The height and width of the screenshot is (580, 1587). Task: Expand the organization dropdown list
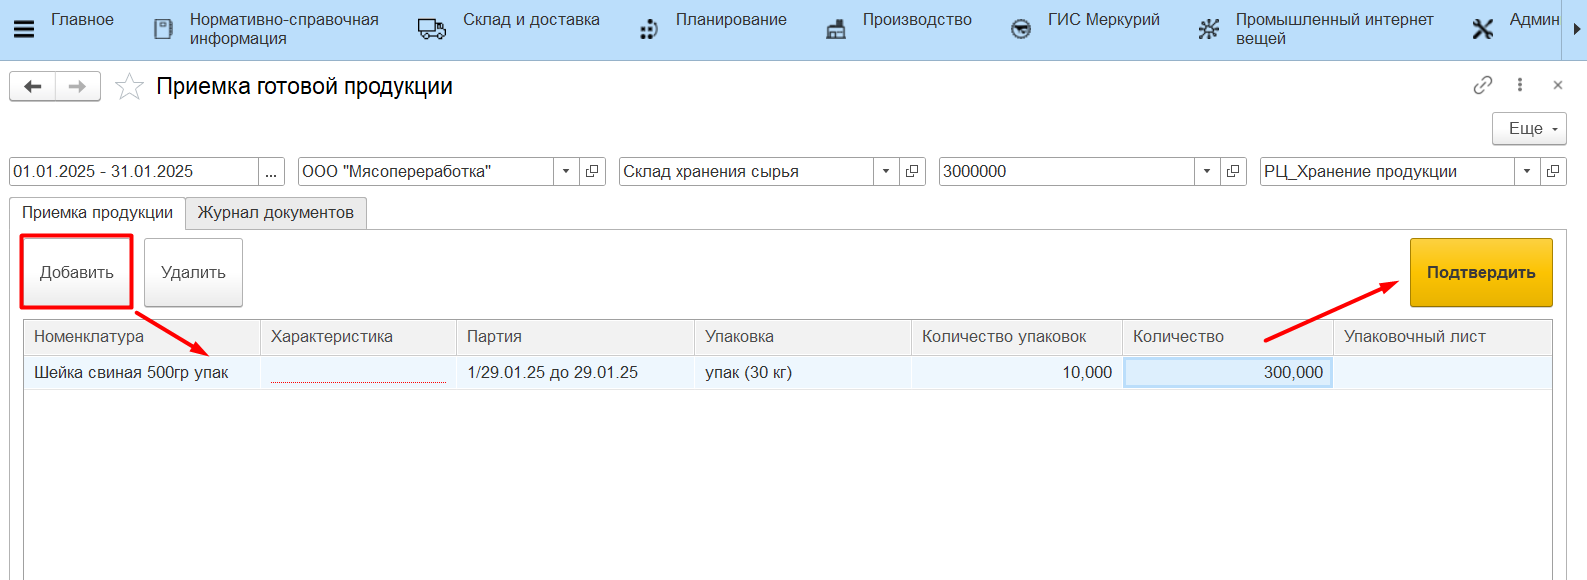pos(566,172)
